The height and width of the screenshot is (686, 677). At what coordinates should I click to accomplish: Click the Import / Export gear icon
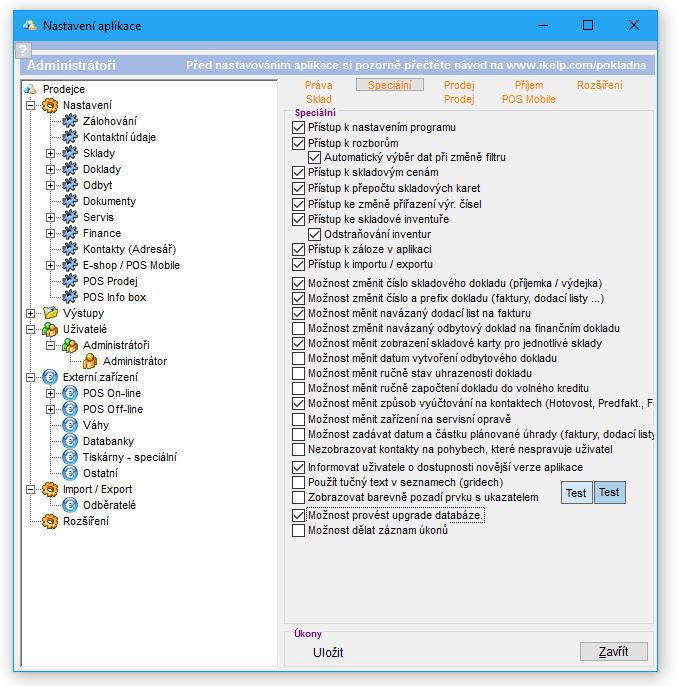tap(50, 489)
